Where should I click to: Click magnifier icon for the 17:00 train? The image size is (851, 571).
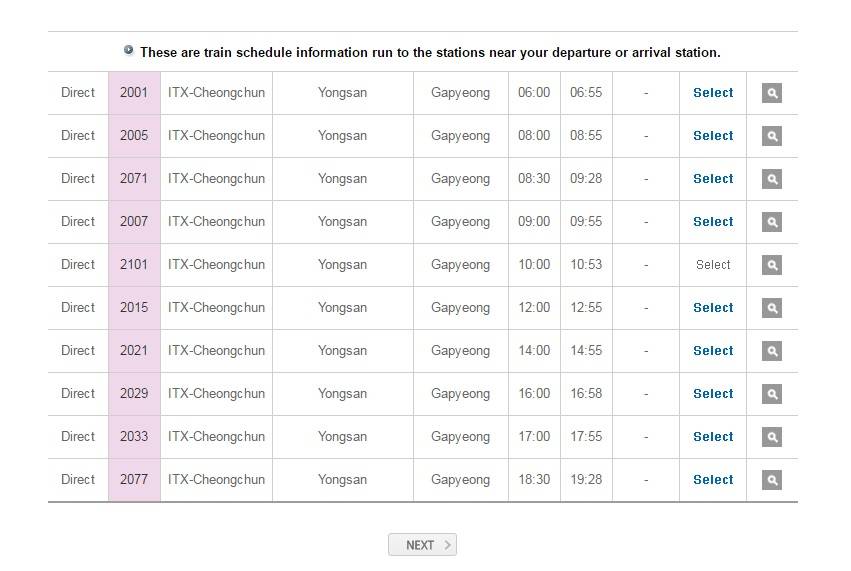(x=771, y=437)
